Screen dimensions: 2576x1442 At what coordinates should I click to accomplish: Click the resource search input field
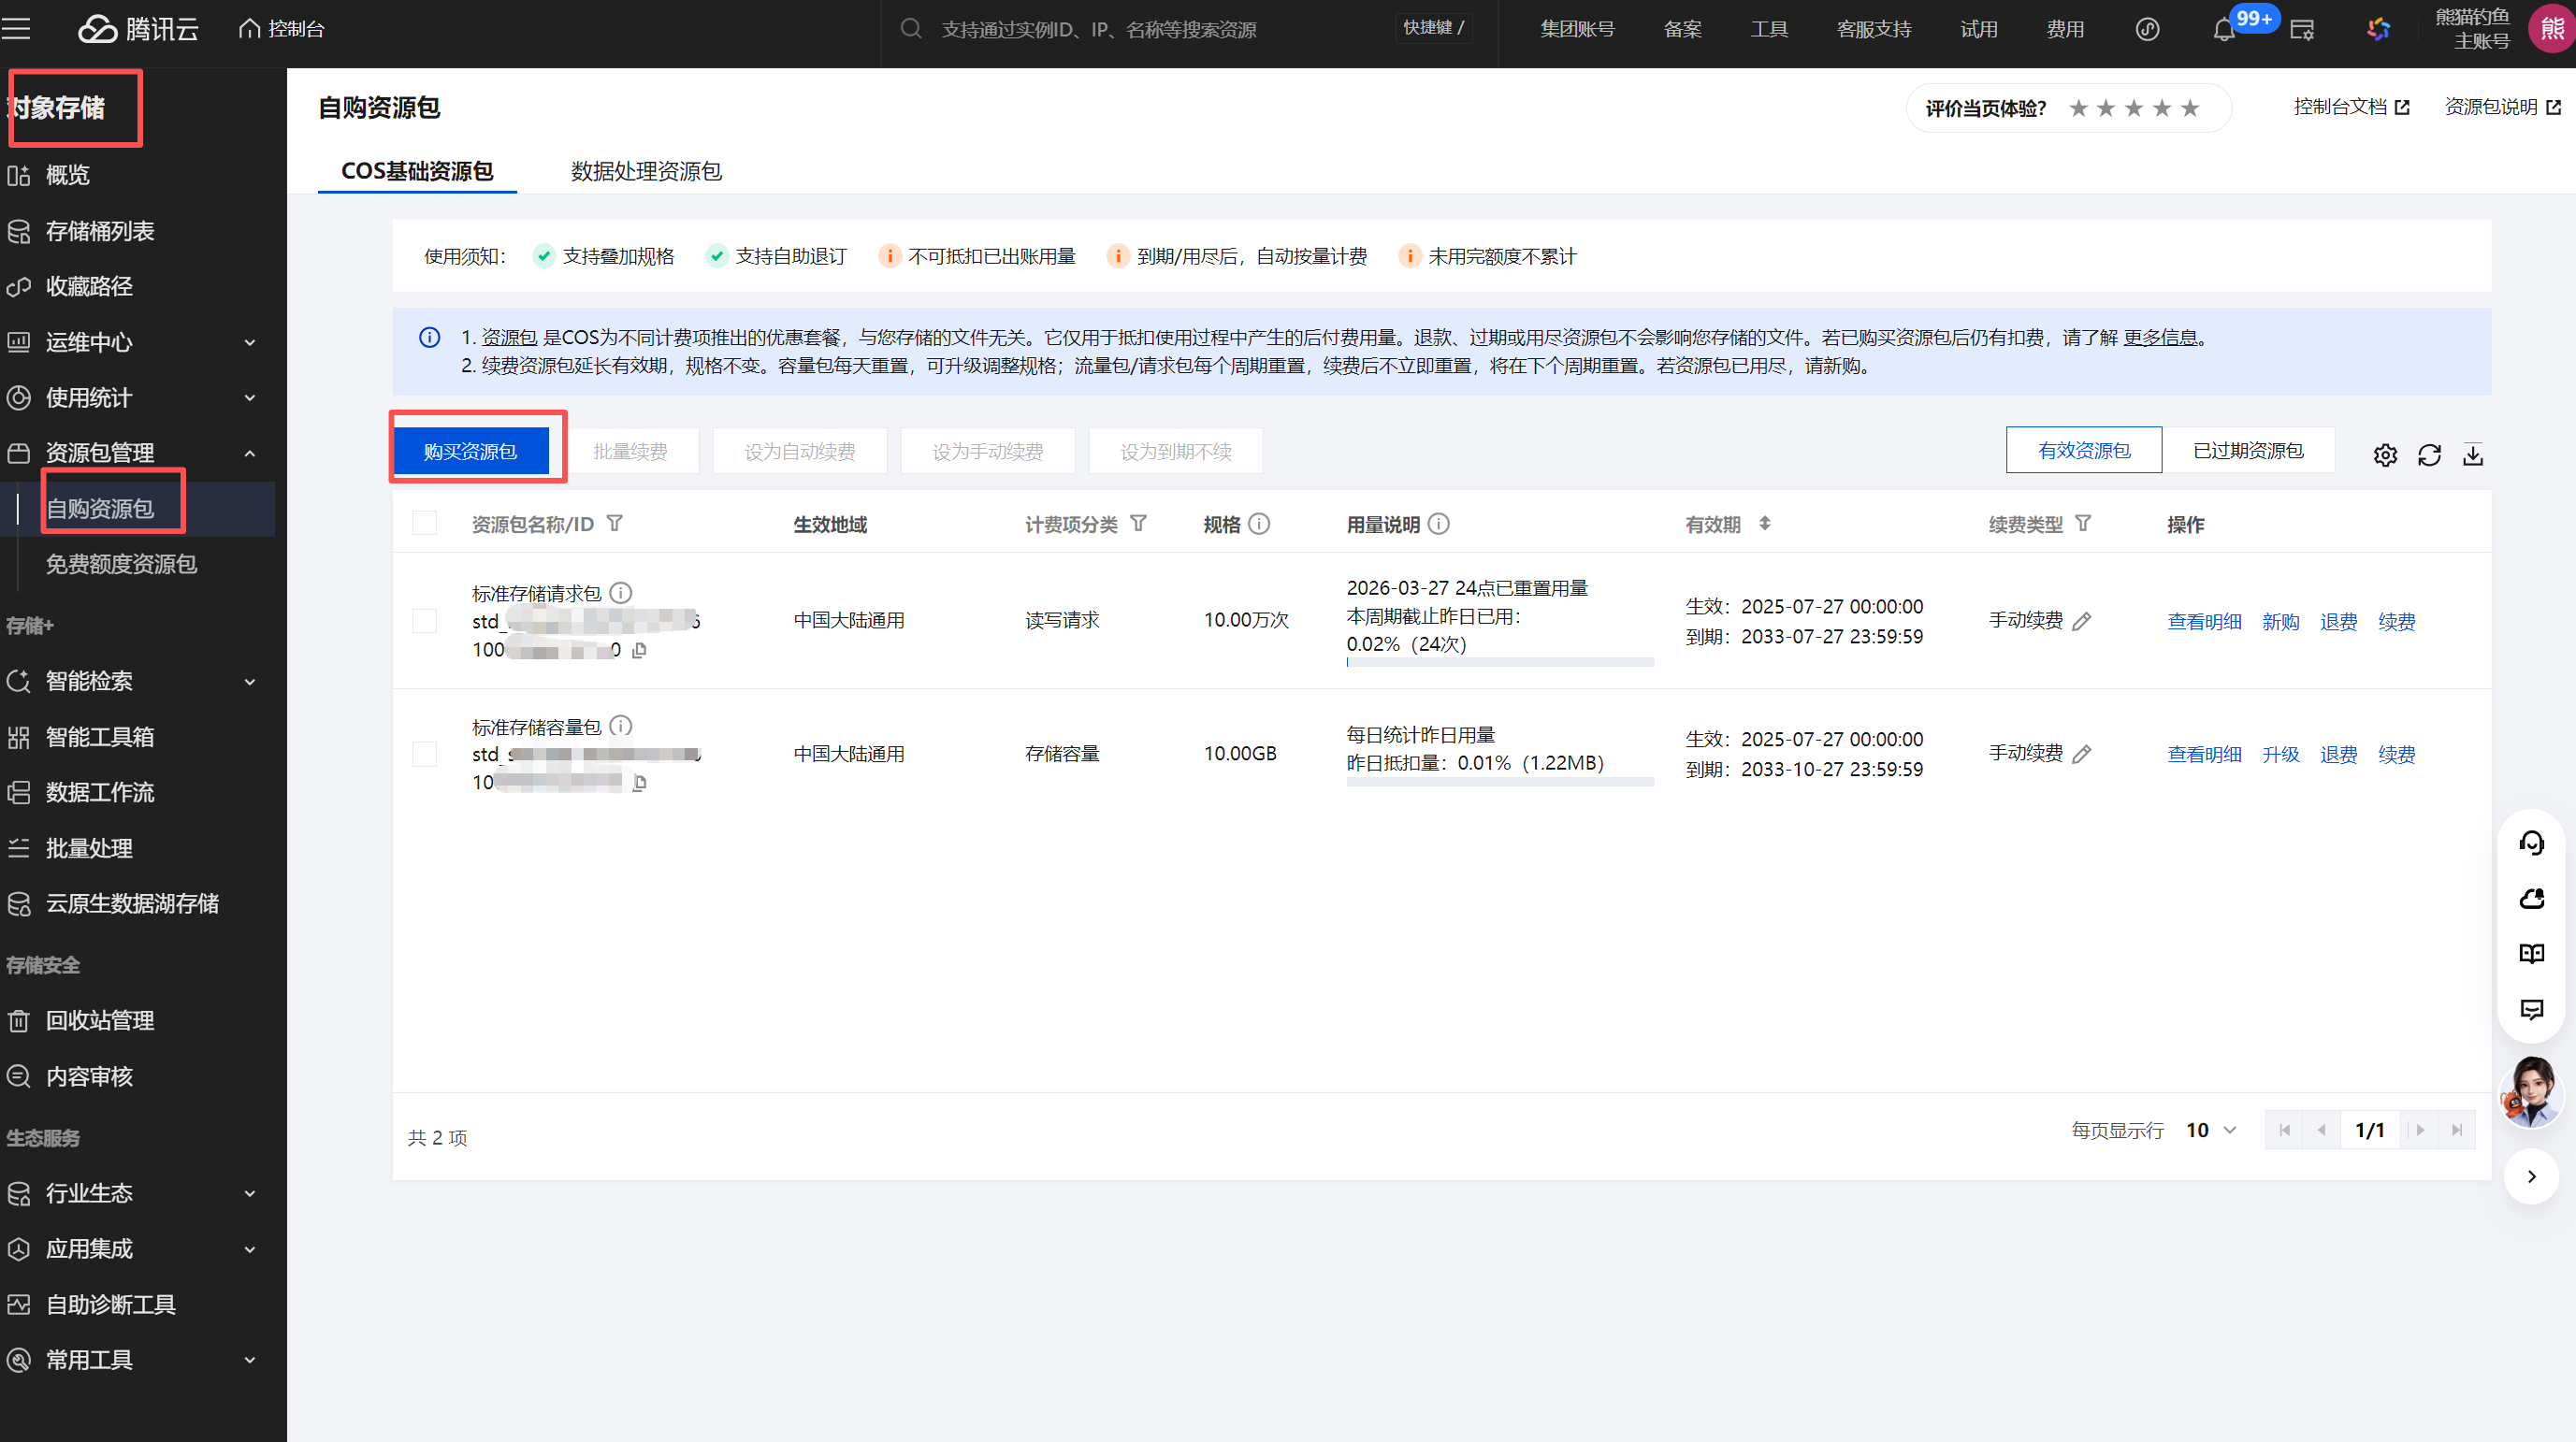(1140, 29)
